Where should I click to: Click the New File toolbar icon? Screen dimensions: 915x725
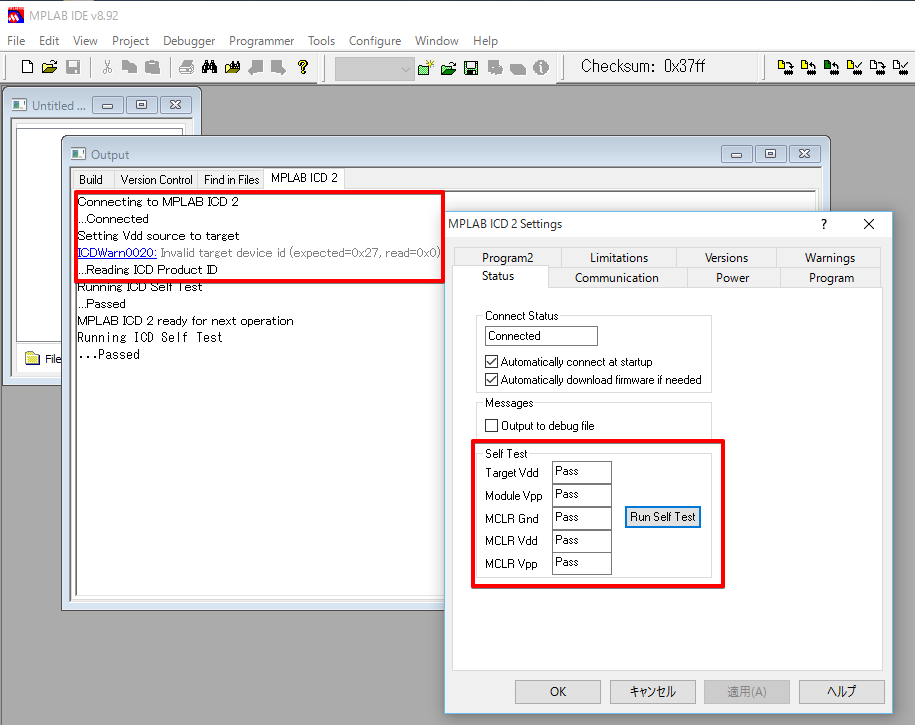27,67
